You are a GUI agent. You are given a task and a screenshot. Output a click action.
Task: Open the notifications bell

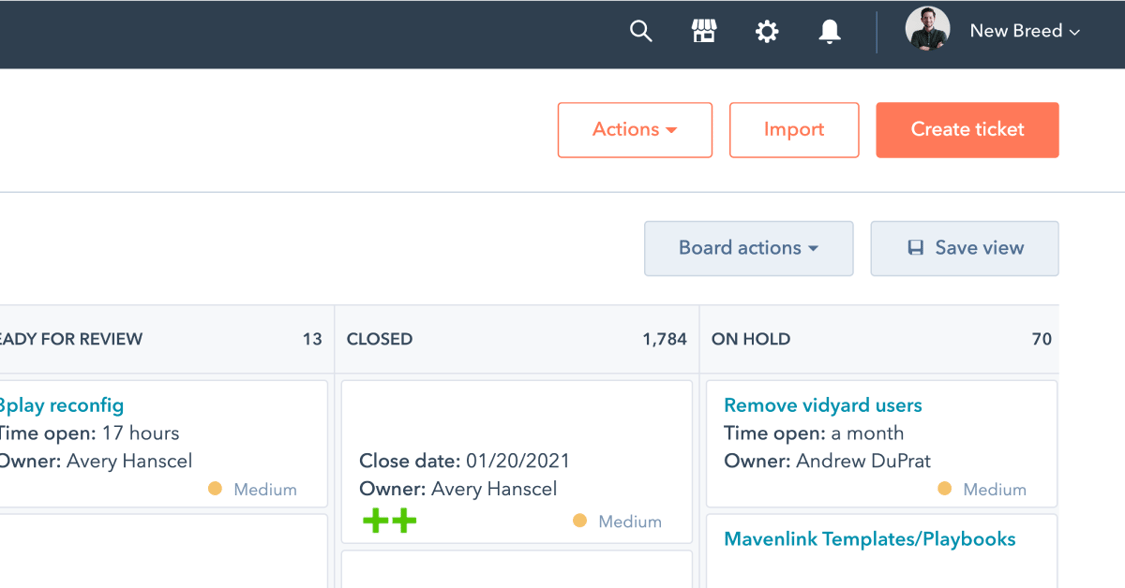pyautogui.click(x=828, y=31)
